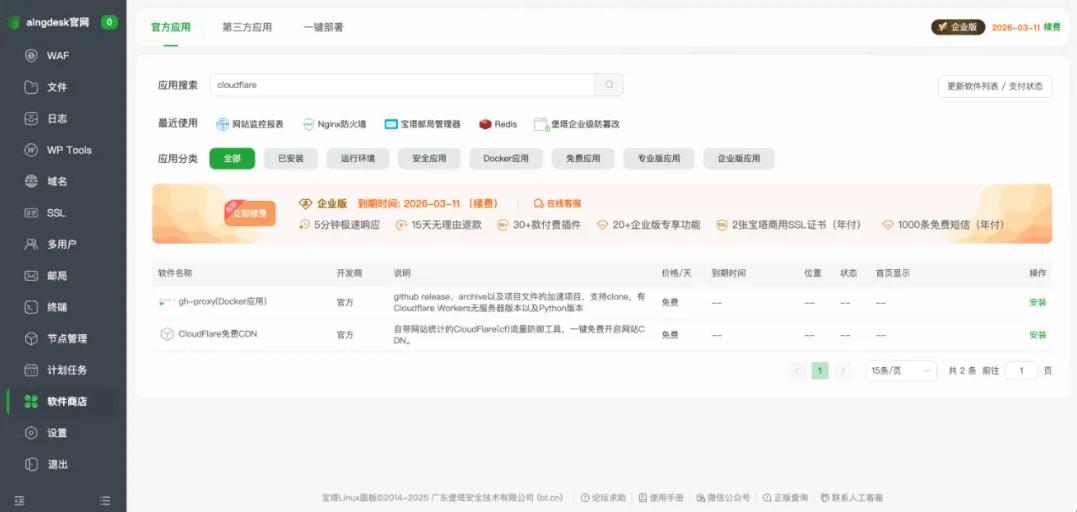Select the 免费应用 category filter
The height and width of the screenshot is (512, 1077).
[583, 159]
